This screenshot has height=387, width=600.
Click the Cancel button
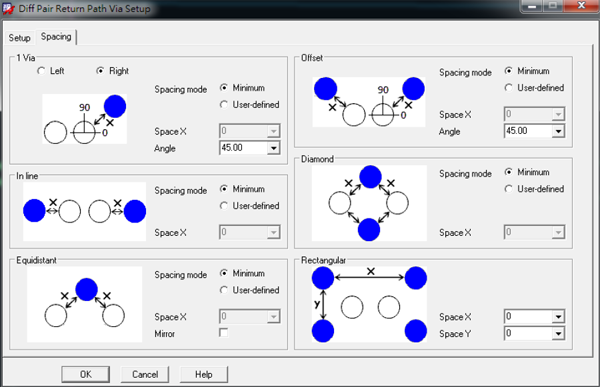tap(145, 374)
